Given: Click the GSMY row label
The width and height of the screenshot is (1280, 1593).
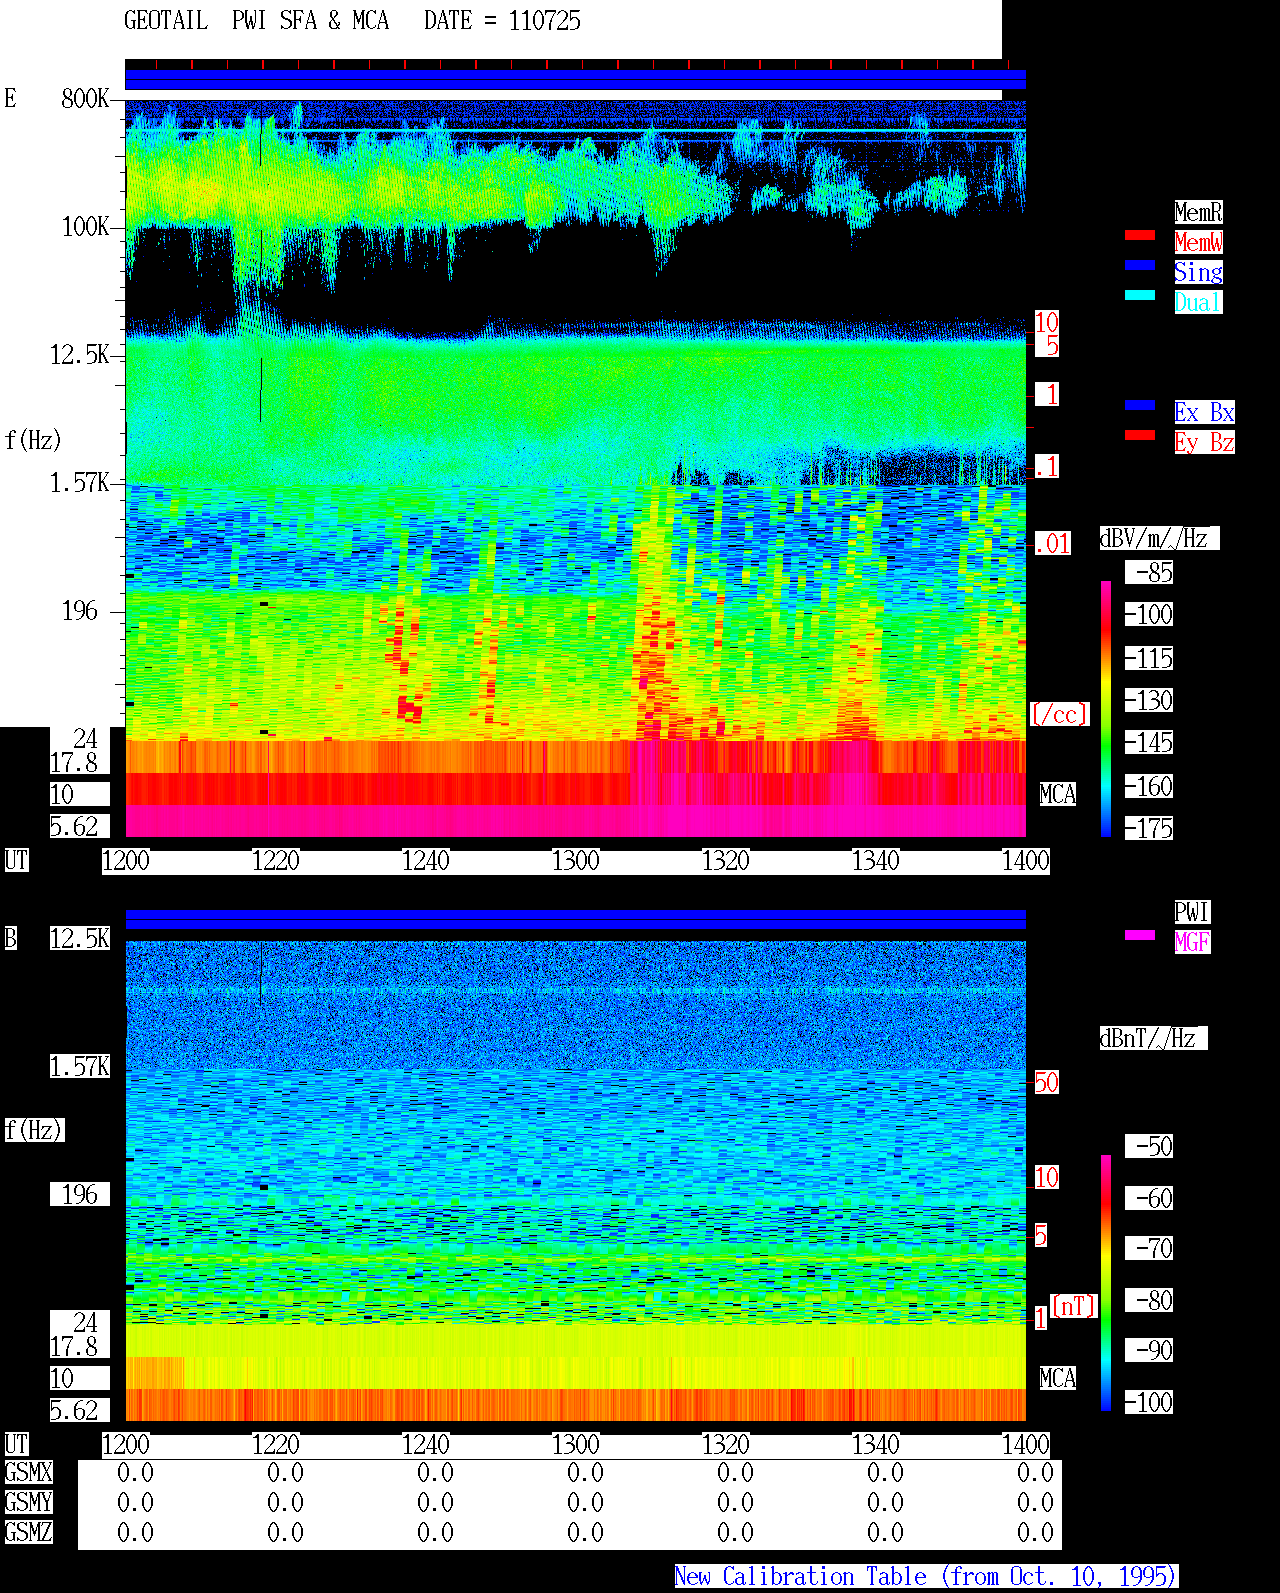Looking at the screenshot, I should [x=28, y=1502].
